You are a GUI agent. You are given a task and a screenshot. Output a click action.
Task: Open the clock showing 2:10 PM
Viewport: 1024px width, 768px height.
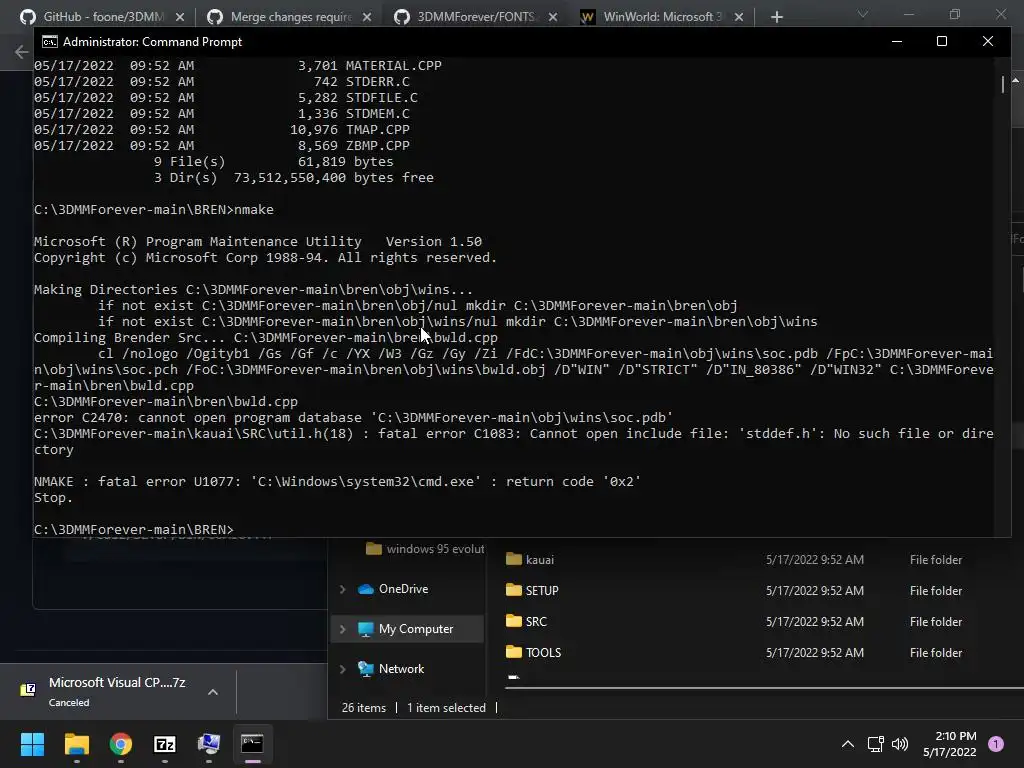click(950, 744)
